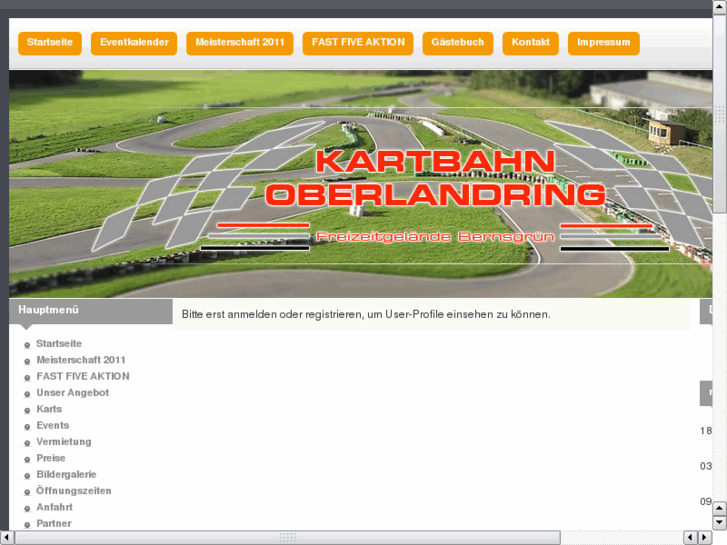This screenshot has width=727, height=545.
Task: Click the 'Bitte erst anmelden oder registrieren' message
Action: point(366,314)
